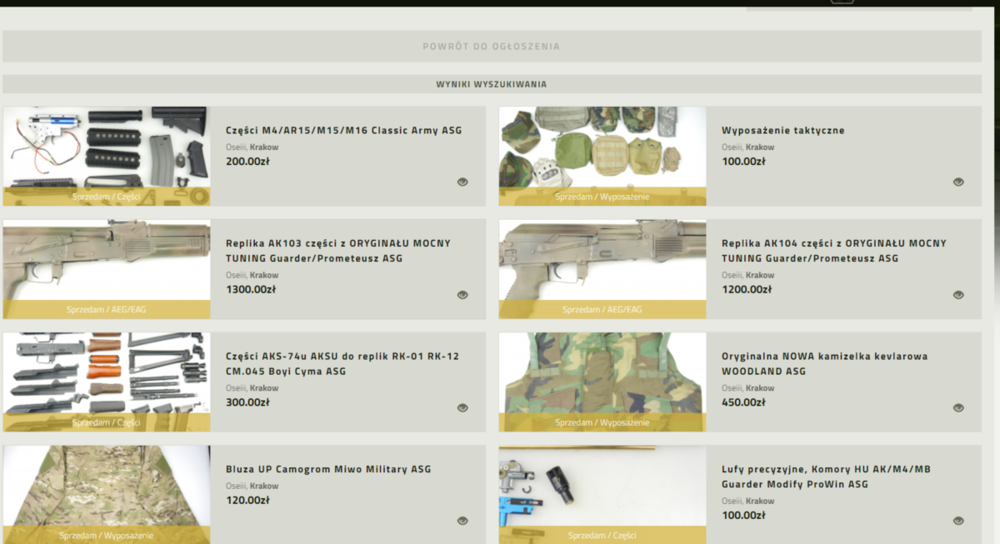Click eye icon on Lufy precyzyjne listing
Image resolution: width=1000 pixels, height=544 pixels.
pyautogui.click(x=959, y=520)
